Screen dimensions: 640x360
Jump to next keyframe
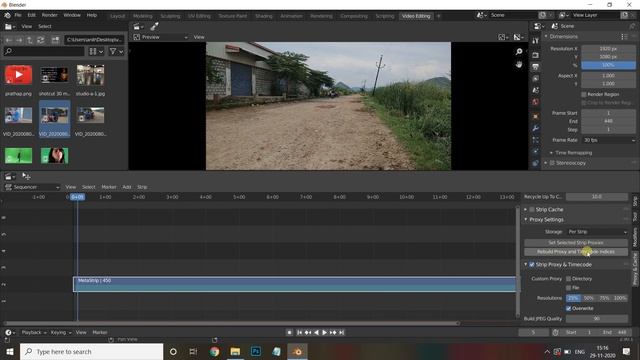point(333,333)
